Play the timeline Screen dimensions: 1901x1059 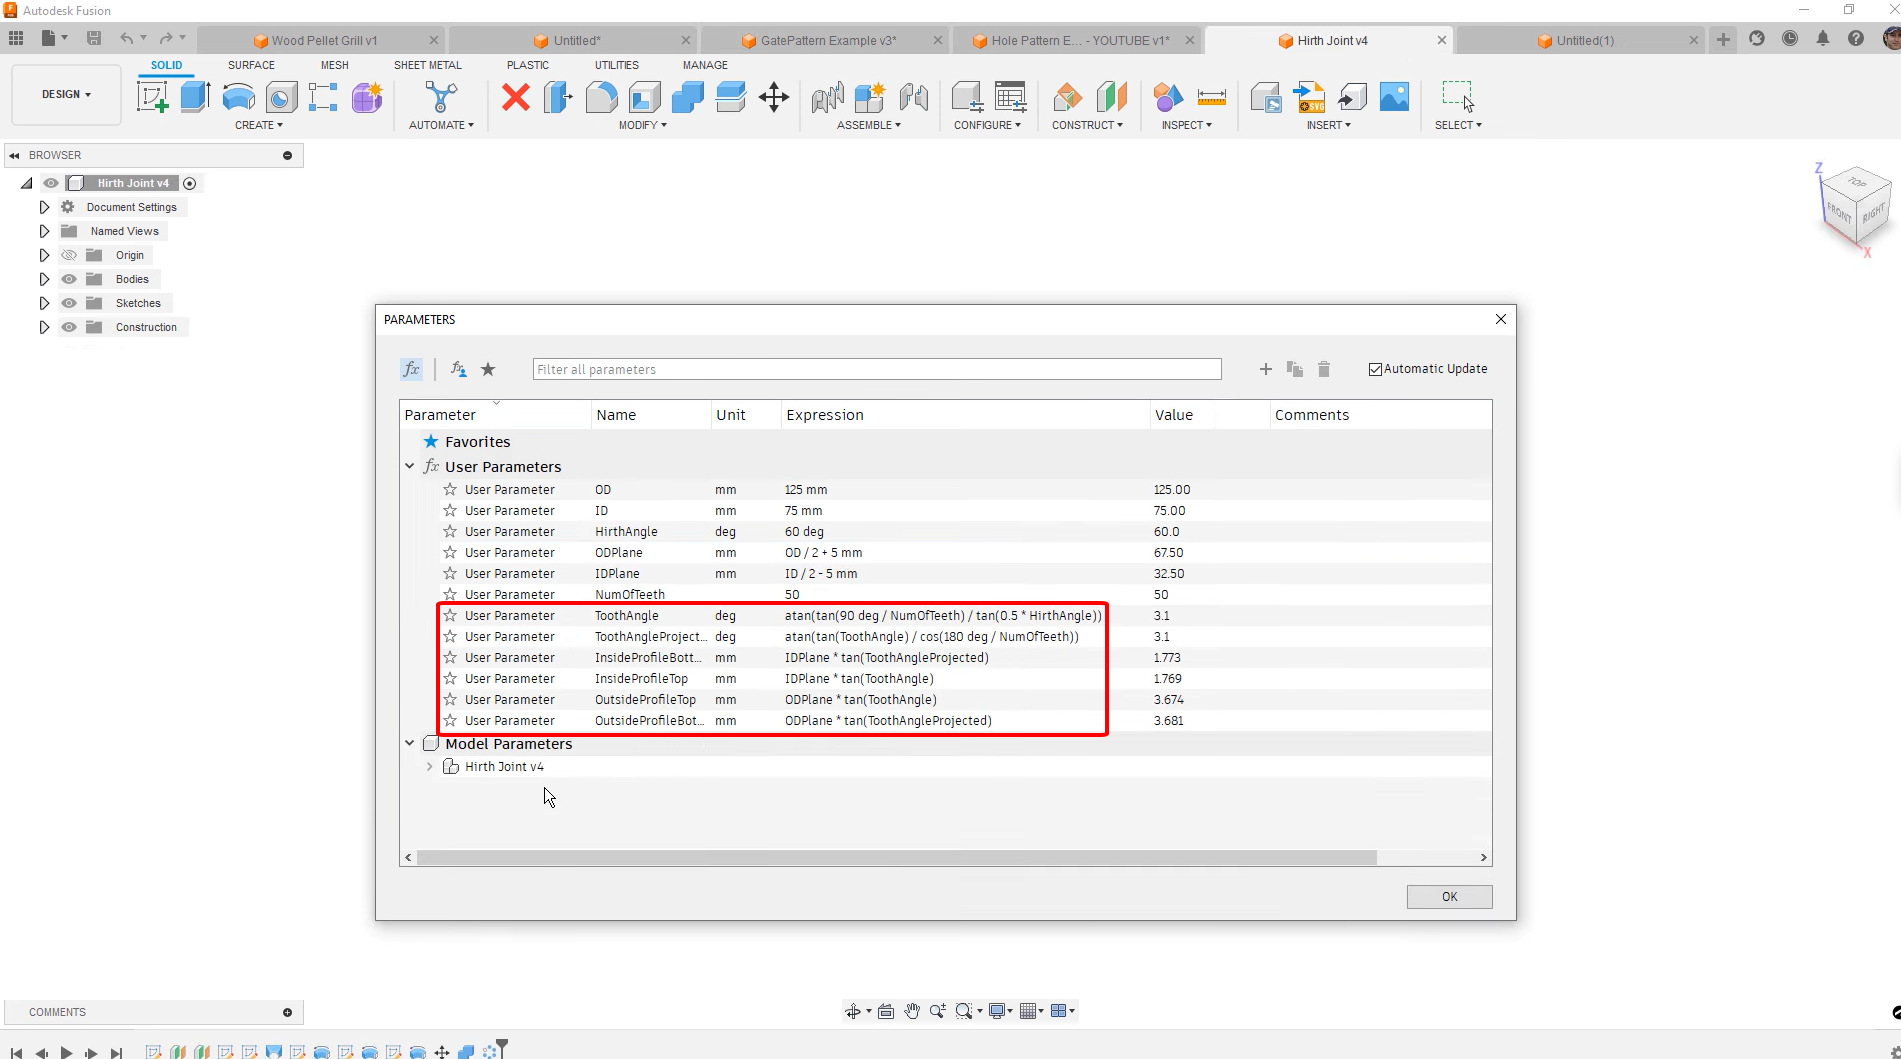(66, 1052)
